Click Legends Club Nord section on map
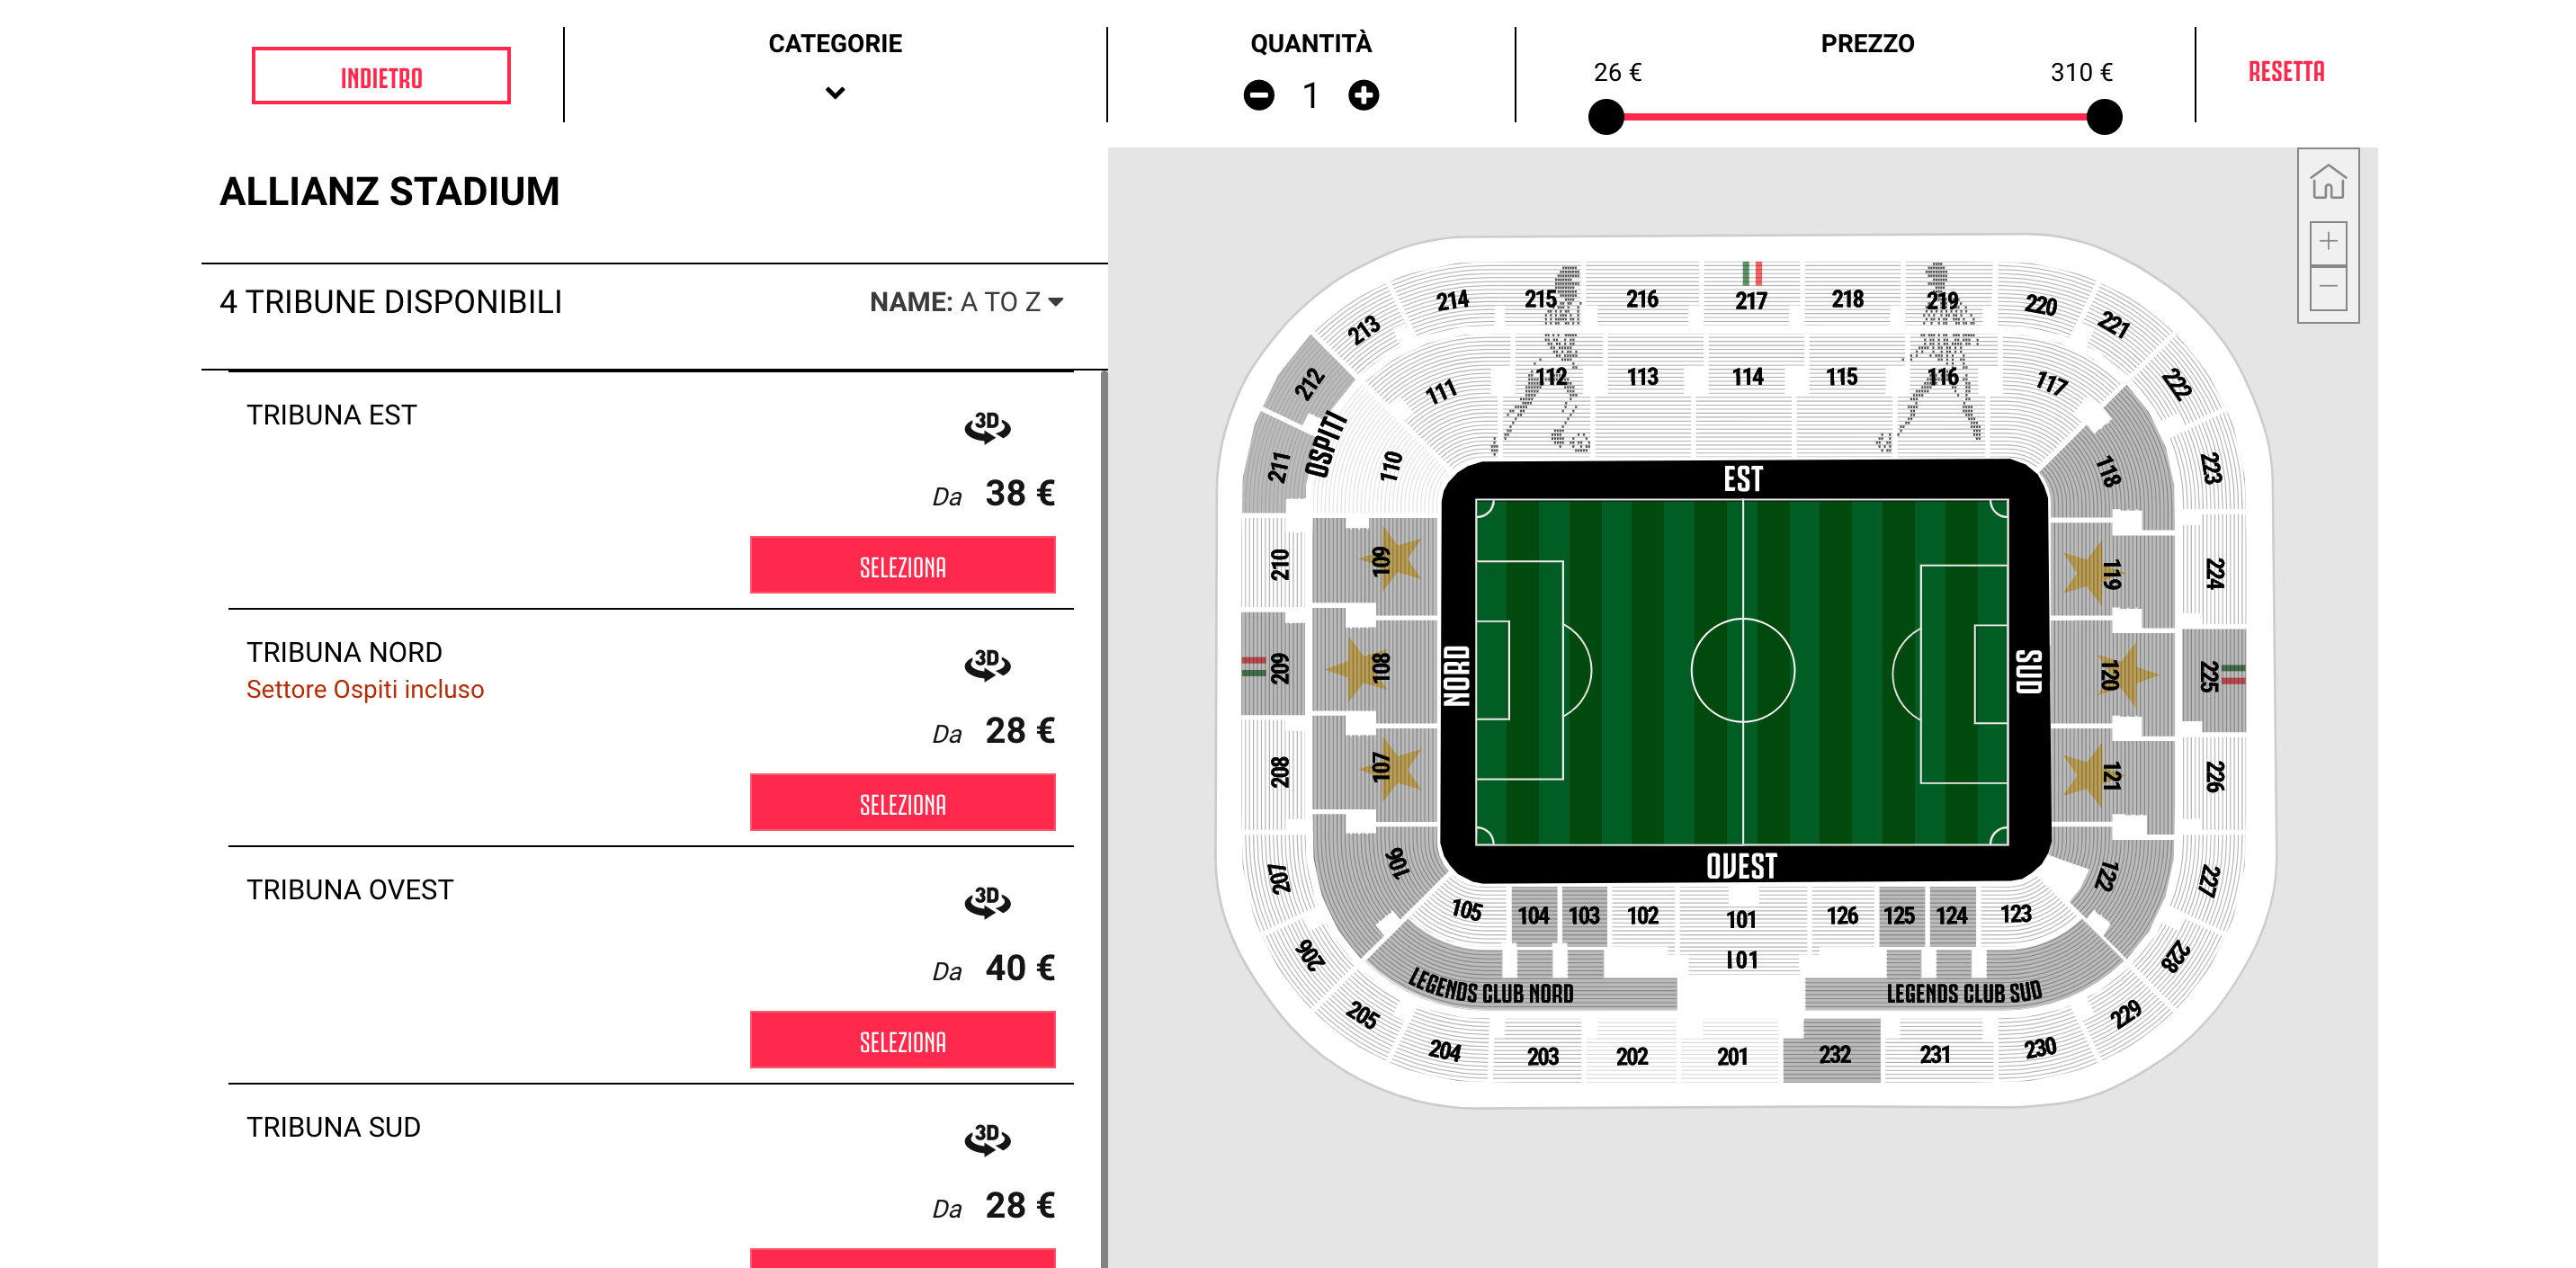This screenshot has height=1268, width=2576. point(1490,988)
